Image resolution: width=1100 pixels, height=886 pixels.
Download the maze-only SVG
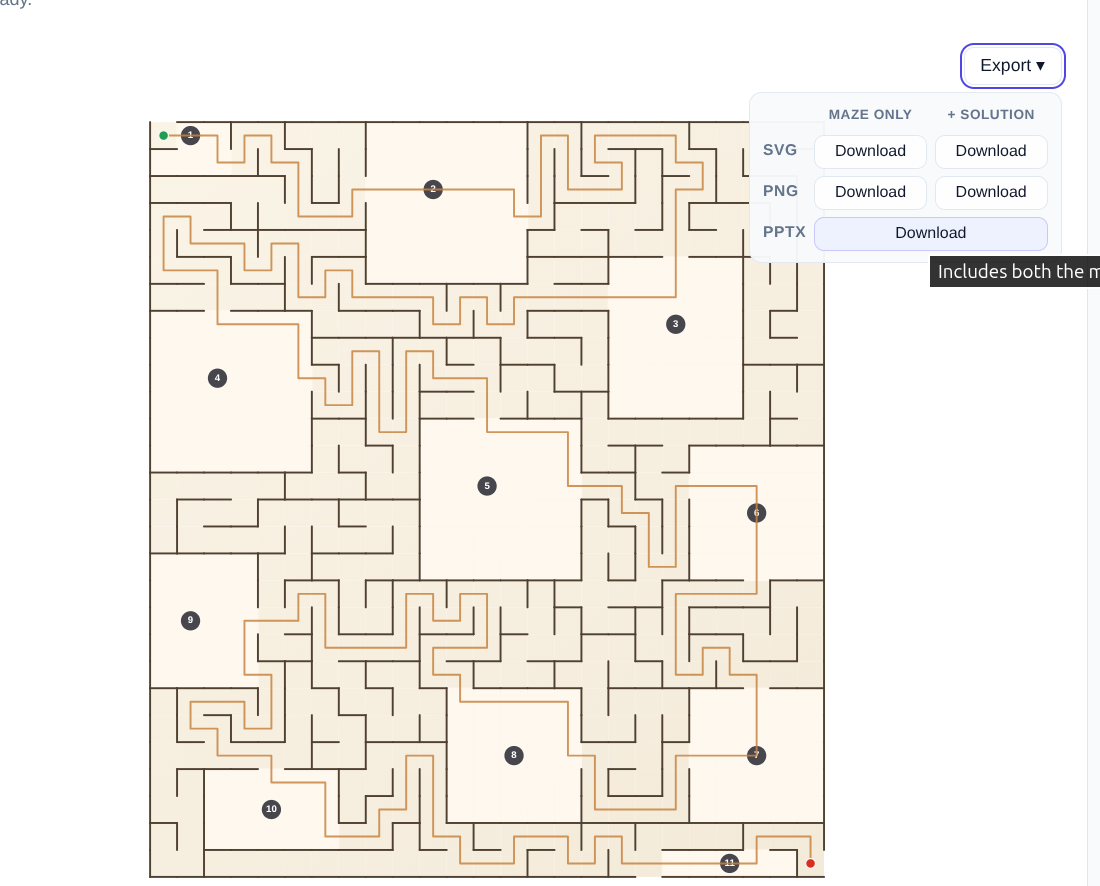click(870, 151)
